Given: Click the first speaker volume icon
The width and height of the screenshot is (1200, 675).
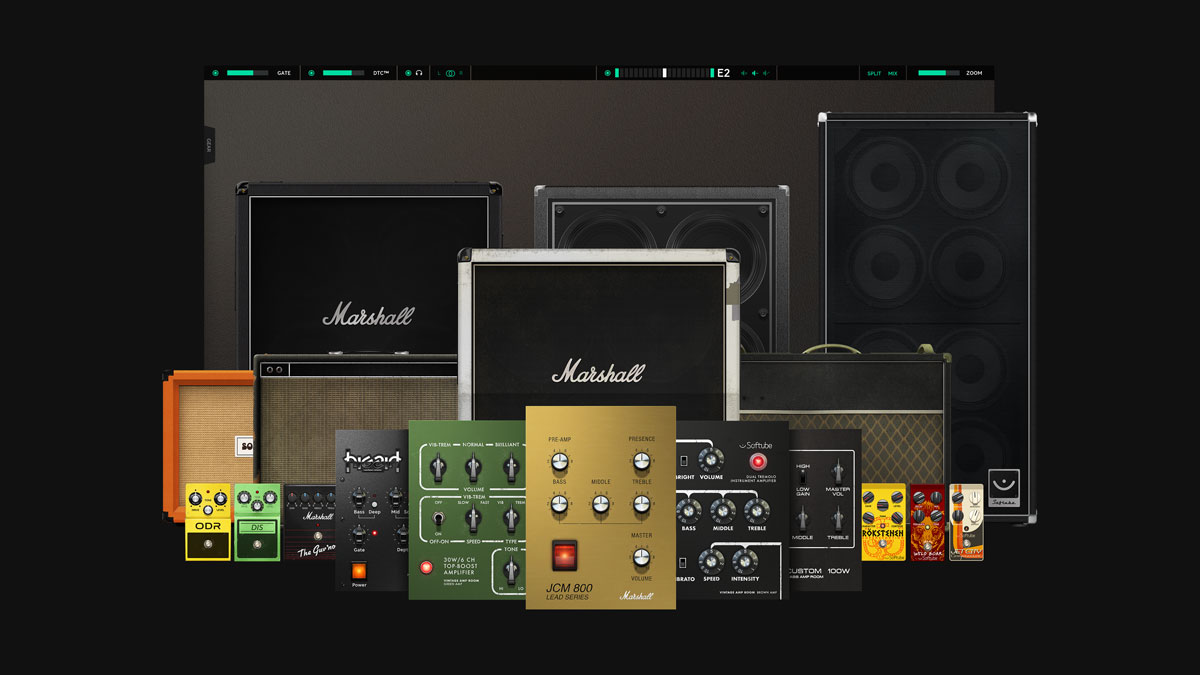Looking at the screenshot, I should pos(744,73).
